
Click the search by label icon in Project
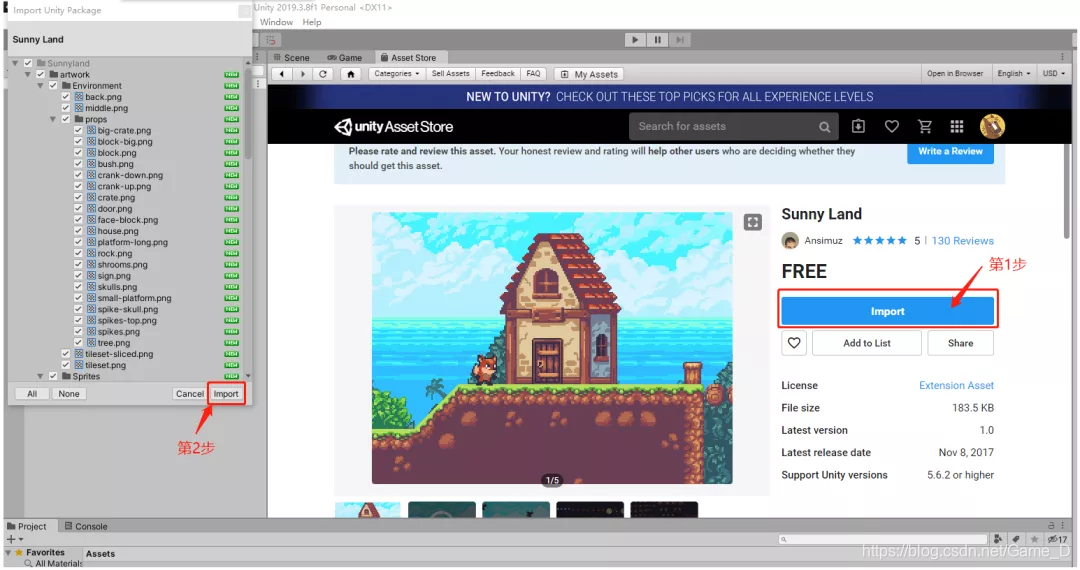click(1016, 539)
